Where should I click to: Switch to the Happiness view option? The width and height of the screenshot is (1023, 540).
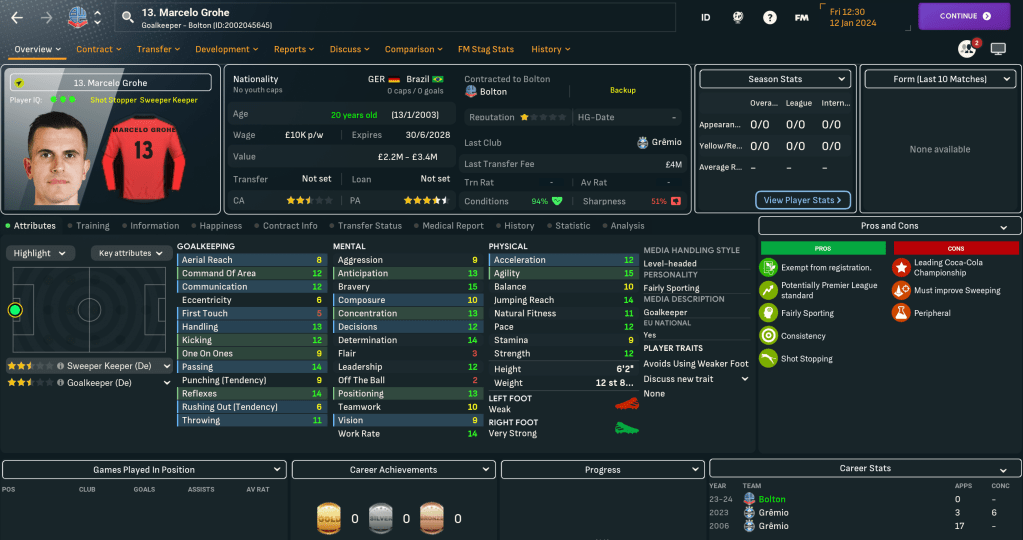[216, 226]
